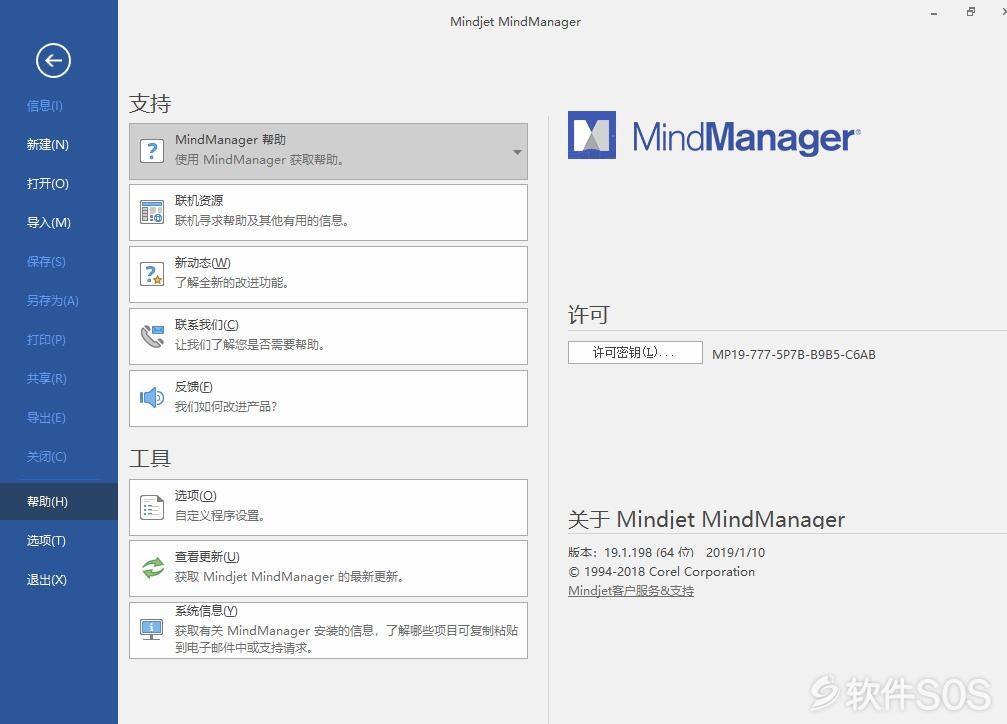Click 自定义程序设置 description
Viewport: 1007px width, 724px height.
point(220,516)
